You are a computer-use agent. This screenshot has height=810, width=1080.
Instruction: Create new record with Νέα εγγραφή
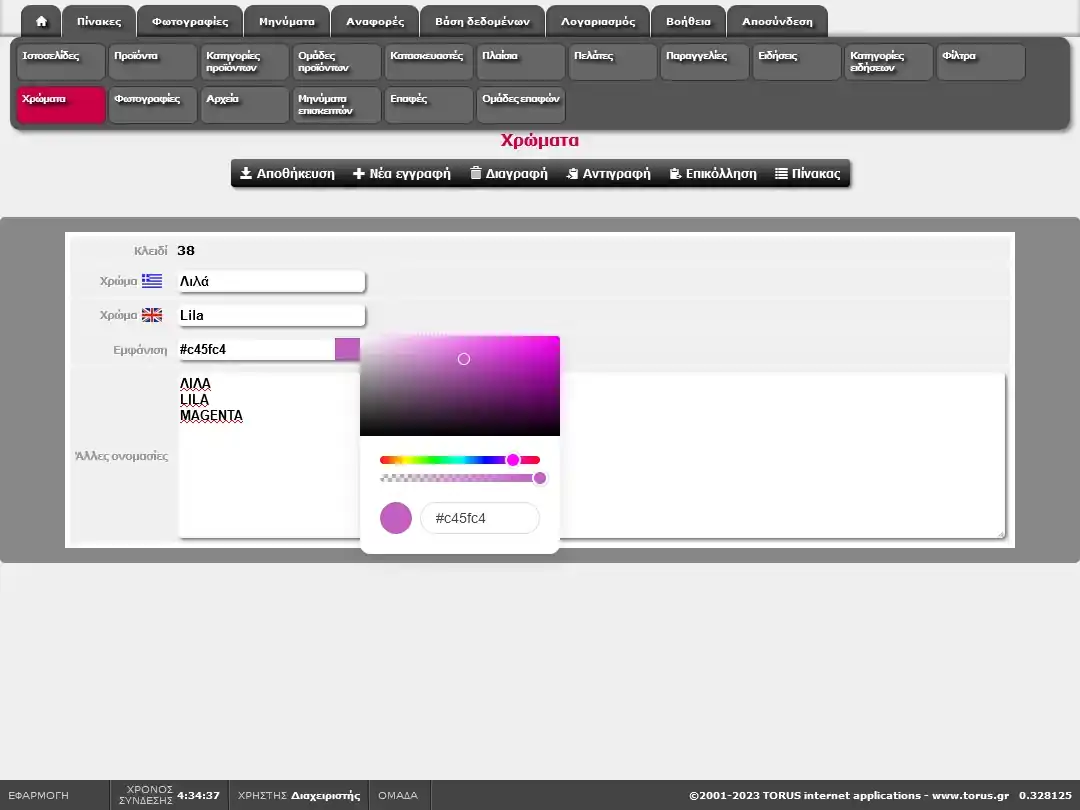pyautogui.click(x=402, y=173)
